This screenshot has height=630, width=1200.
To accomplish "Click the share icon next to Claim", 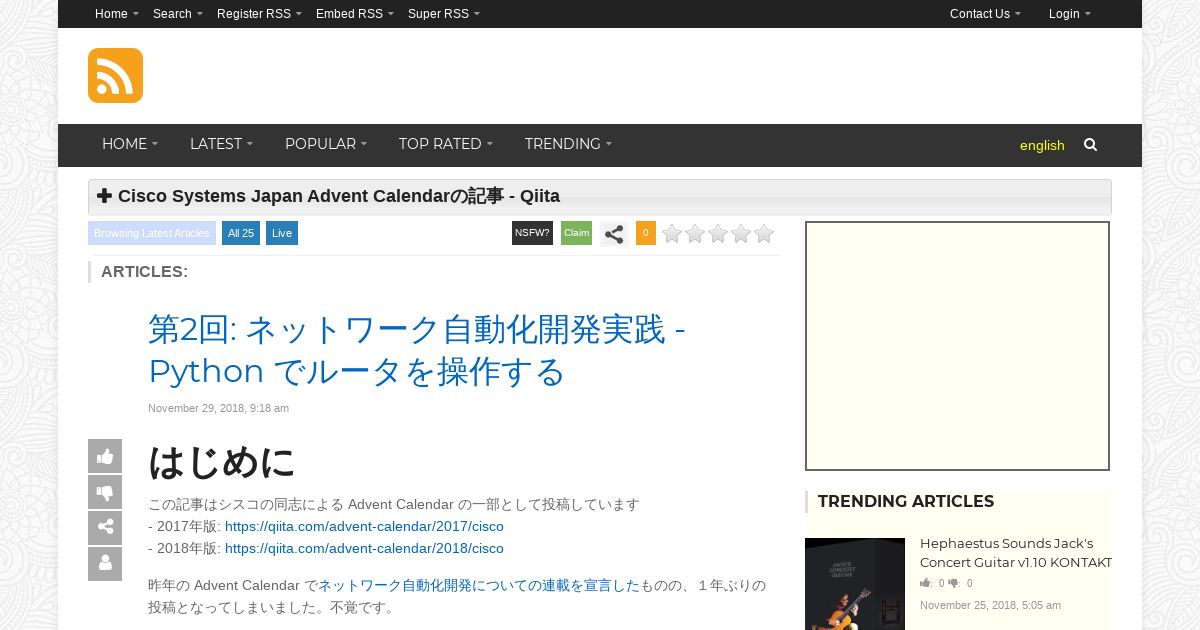I will click(x=614, y=234).
